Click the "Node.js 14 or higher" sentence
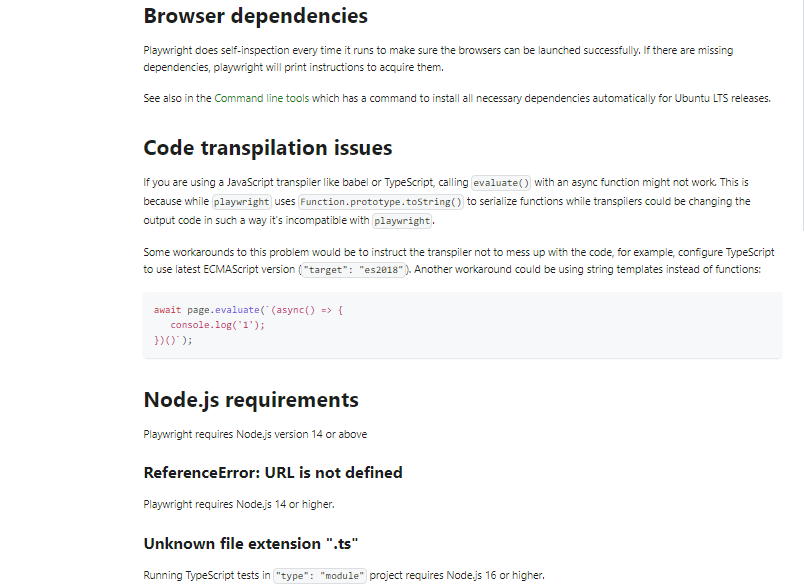The image size is (804, 586). point(239,504)
